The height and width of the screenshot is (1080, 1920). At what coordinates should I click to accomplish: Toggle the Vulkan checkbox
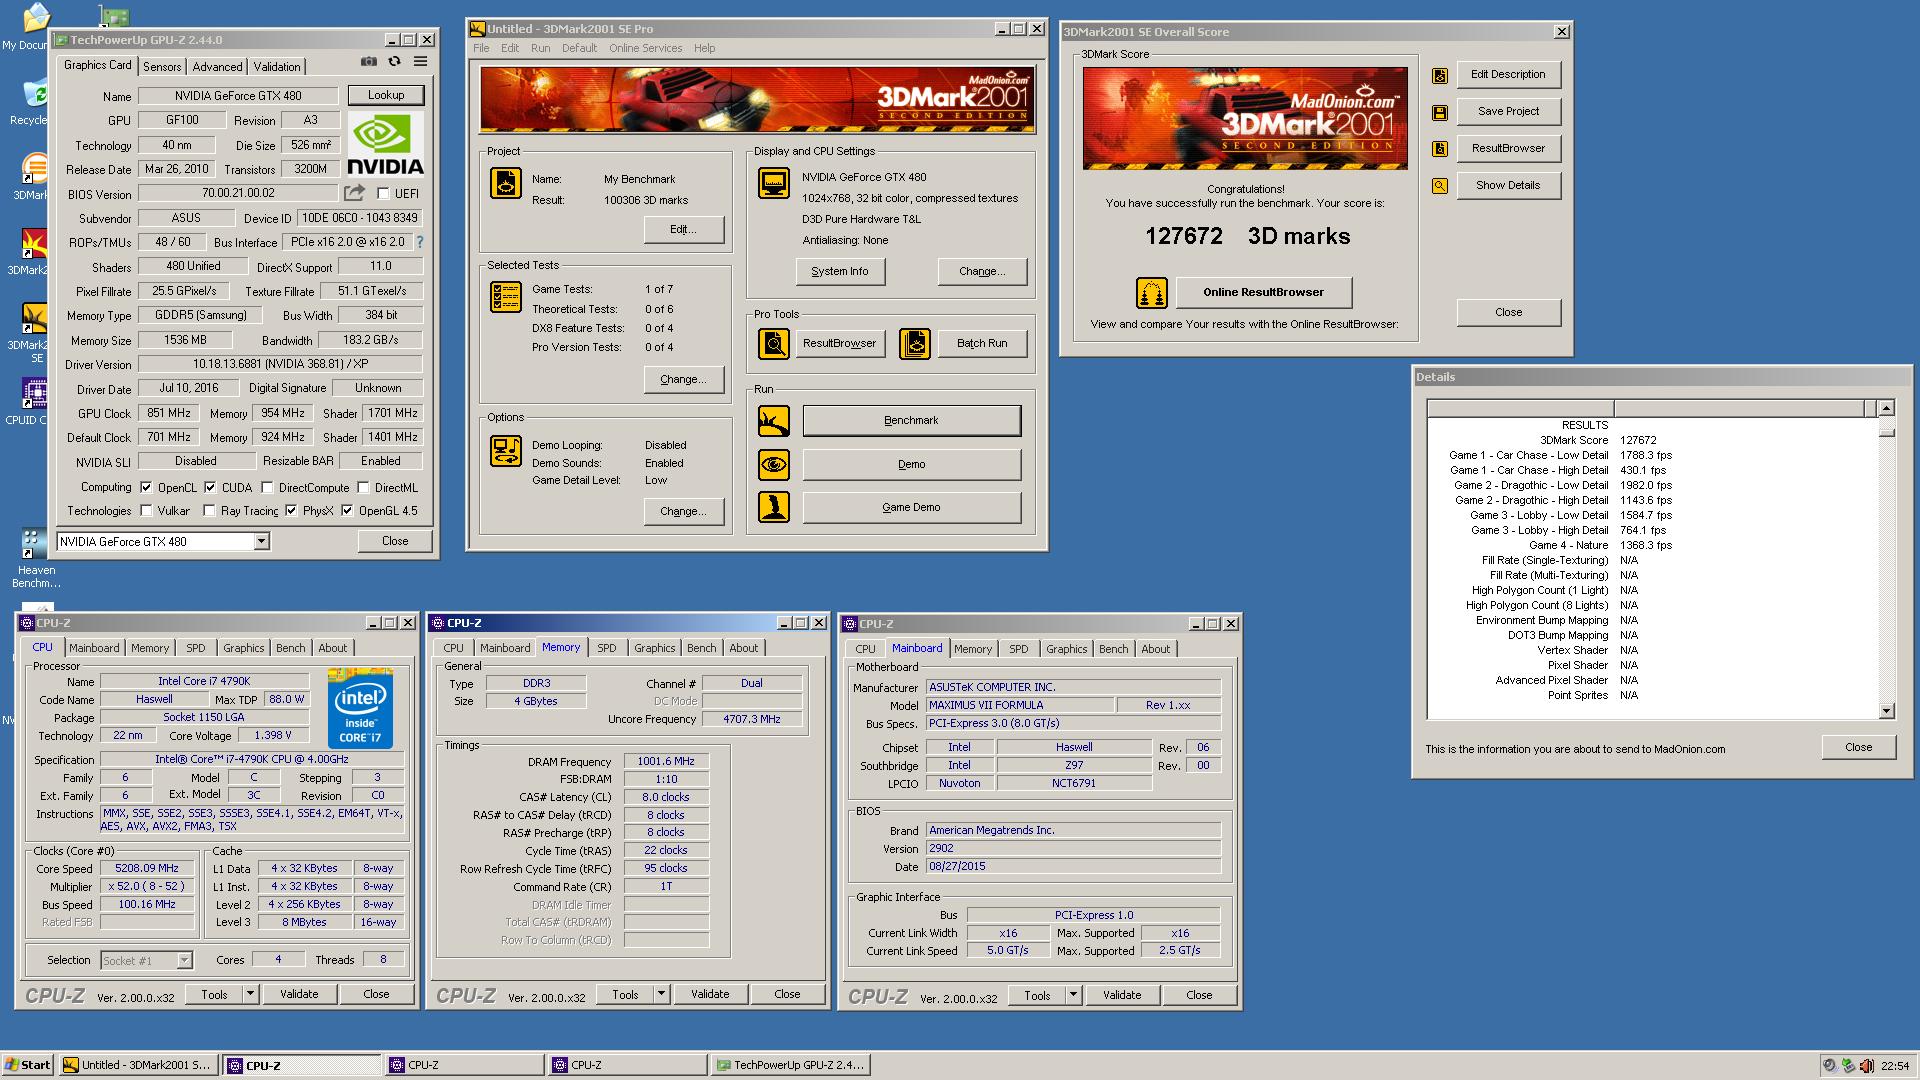coord(146,511)
